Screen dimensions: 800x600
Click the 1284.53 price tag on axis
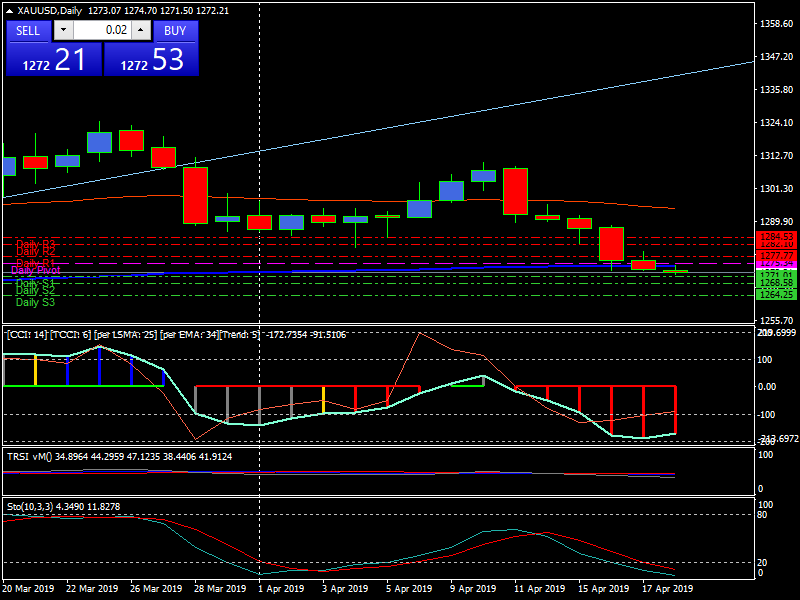pos(776,237)
